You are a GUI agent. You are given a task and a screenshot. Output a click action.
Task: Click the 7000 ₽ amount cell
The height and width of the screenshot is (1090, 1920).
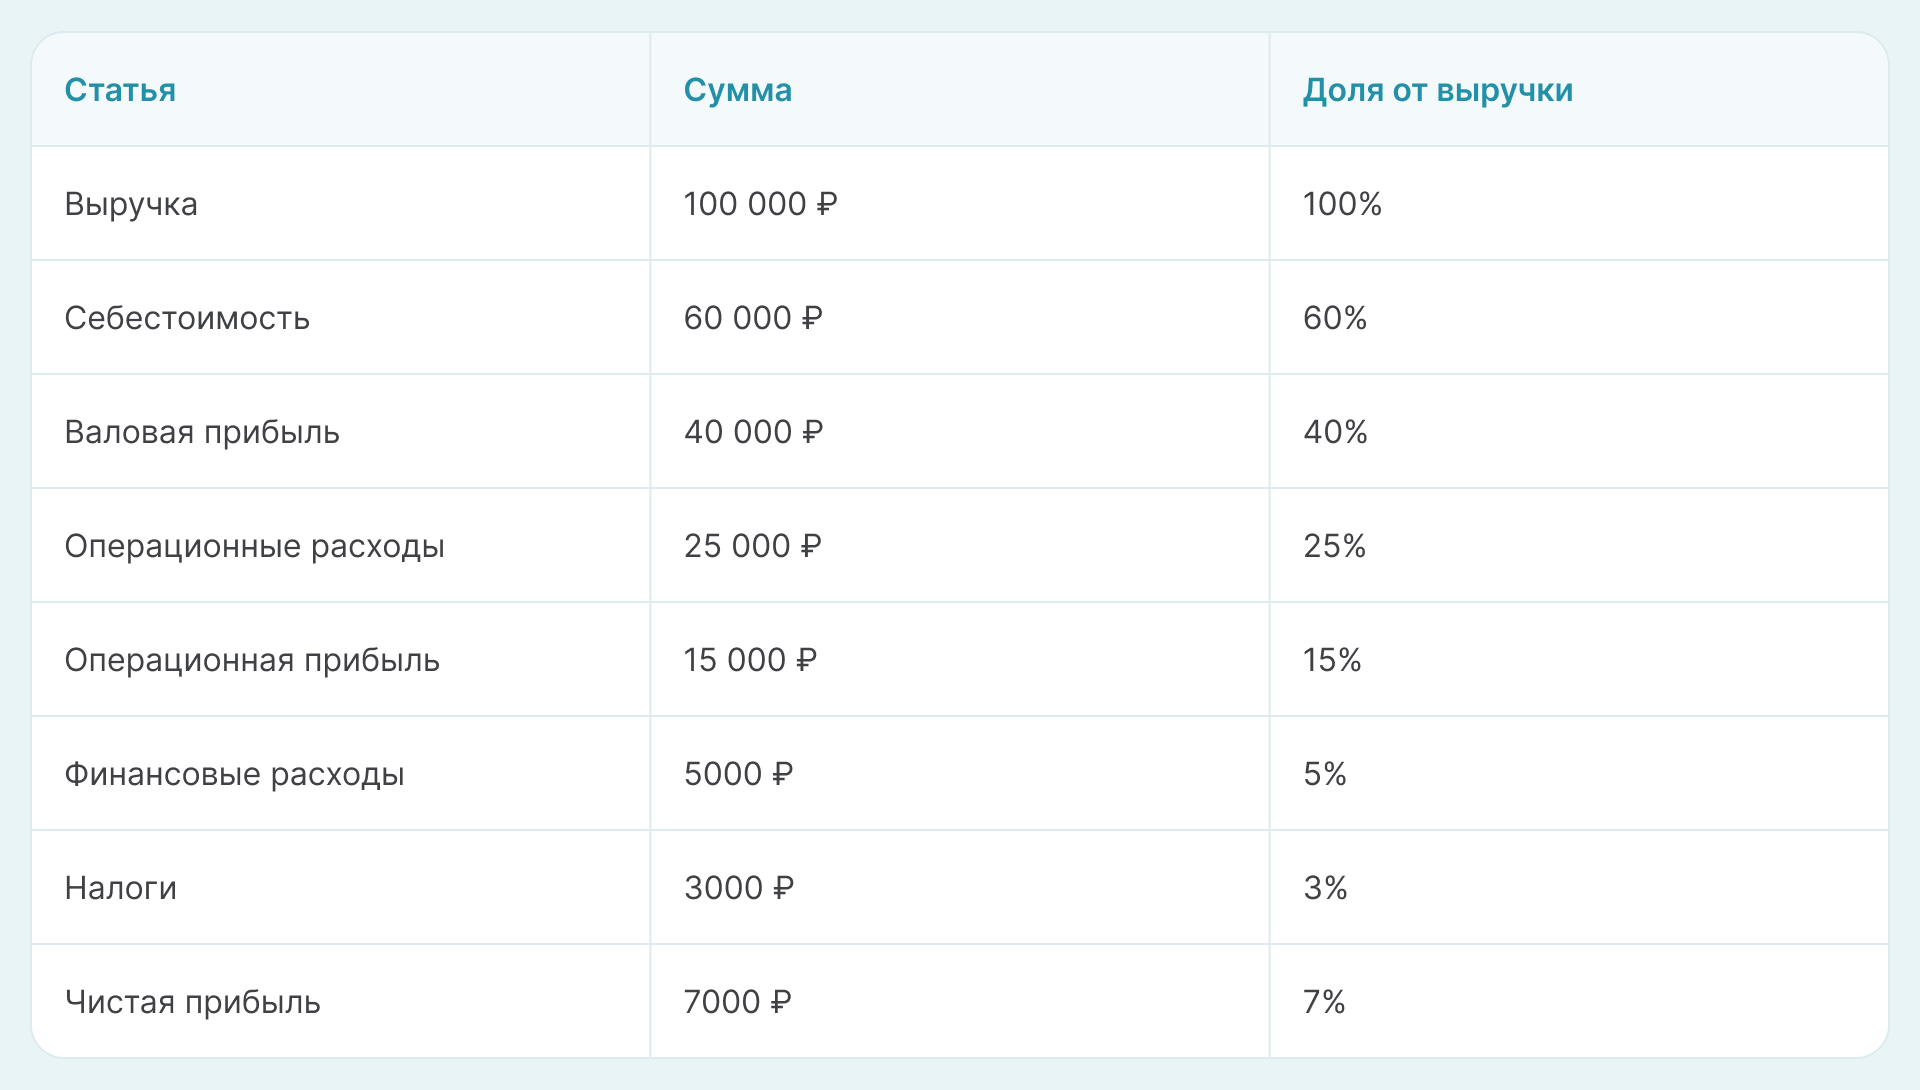(x=737, y=1002)
